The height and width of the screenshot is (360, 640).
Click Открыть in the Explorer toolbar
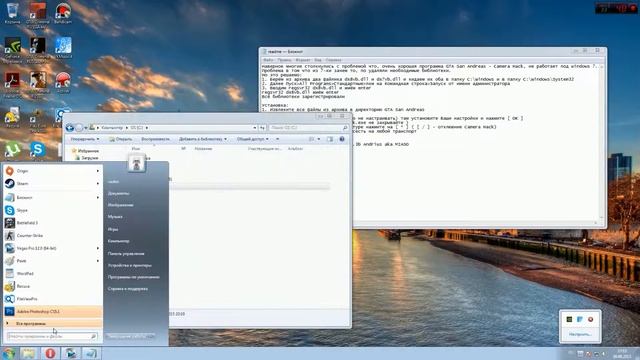[x=120, y=139]
